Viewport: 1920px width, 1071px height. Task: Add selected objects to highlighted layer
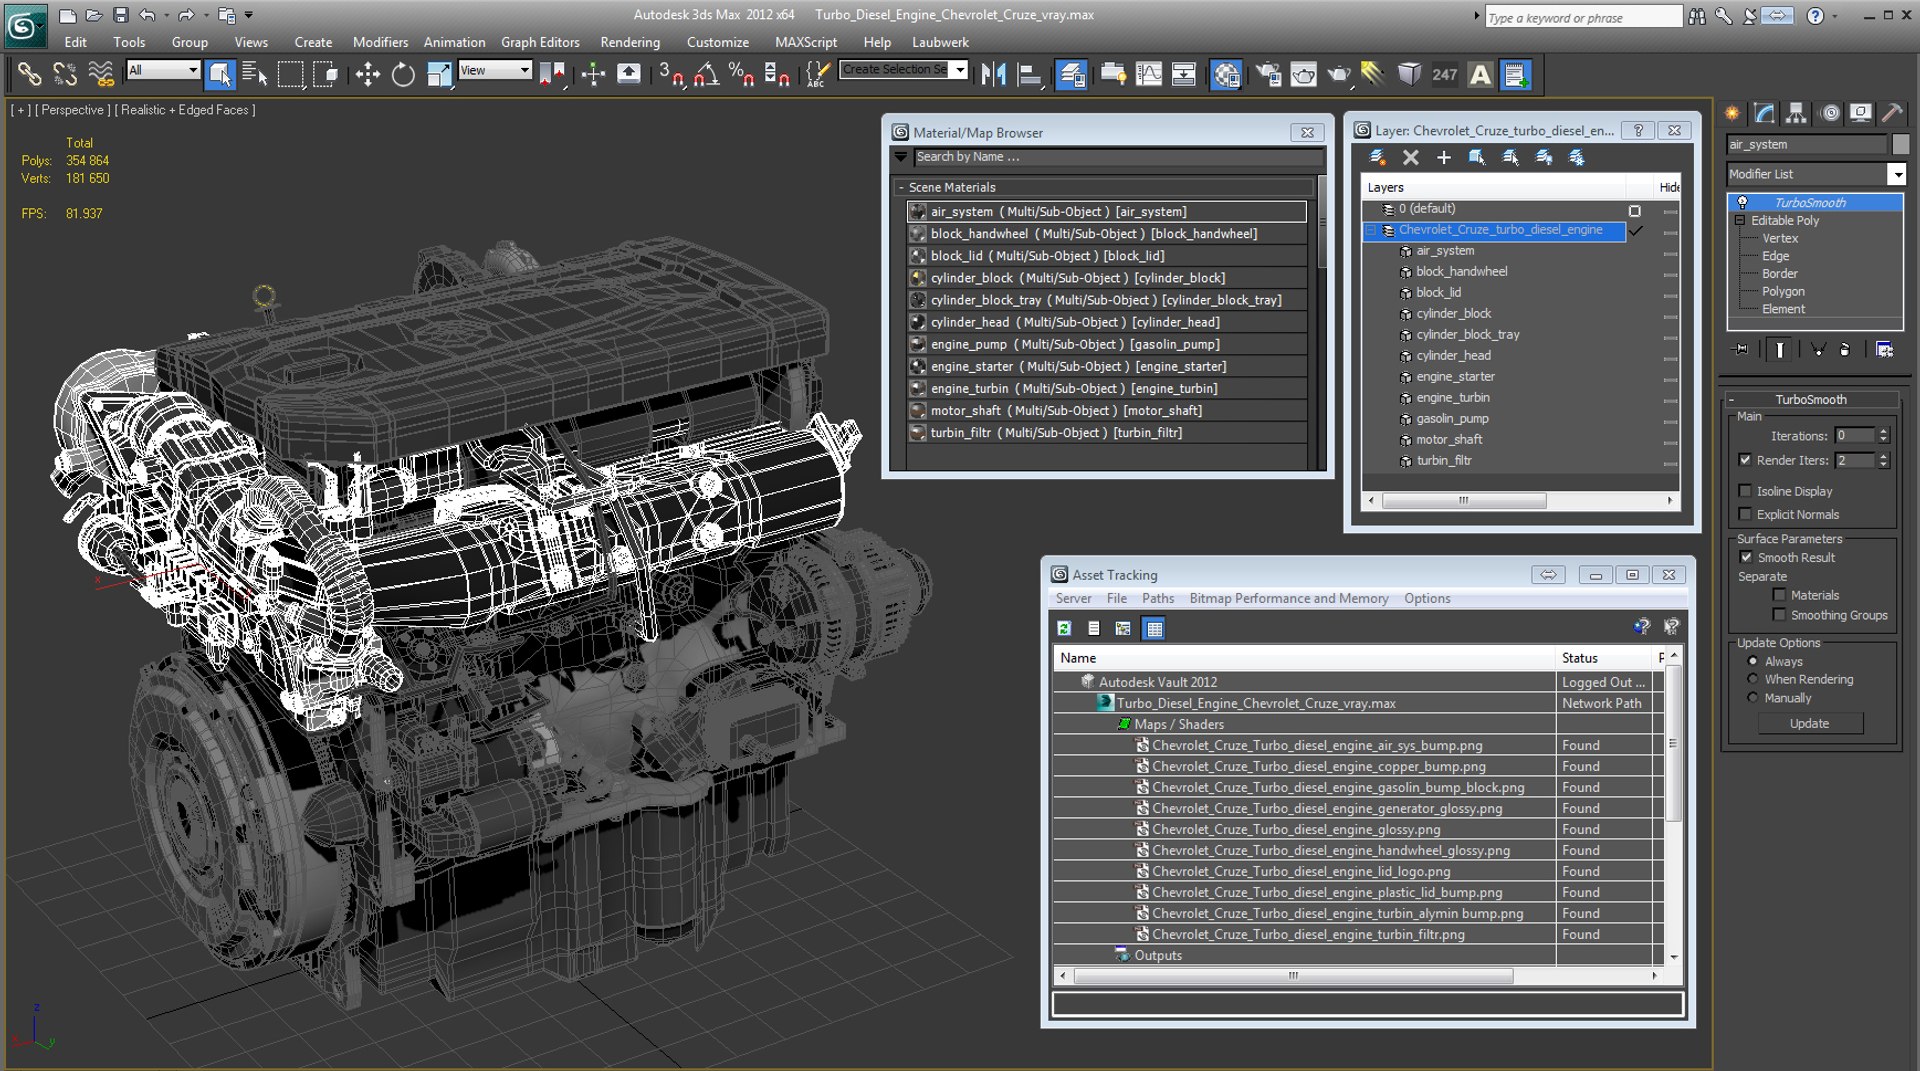click(1443, 157)
